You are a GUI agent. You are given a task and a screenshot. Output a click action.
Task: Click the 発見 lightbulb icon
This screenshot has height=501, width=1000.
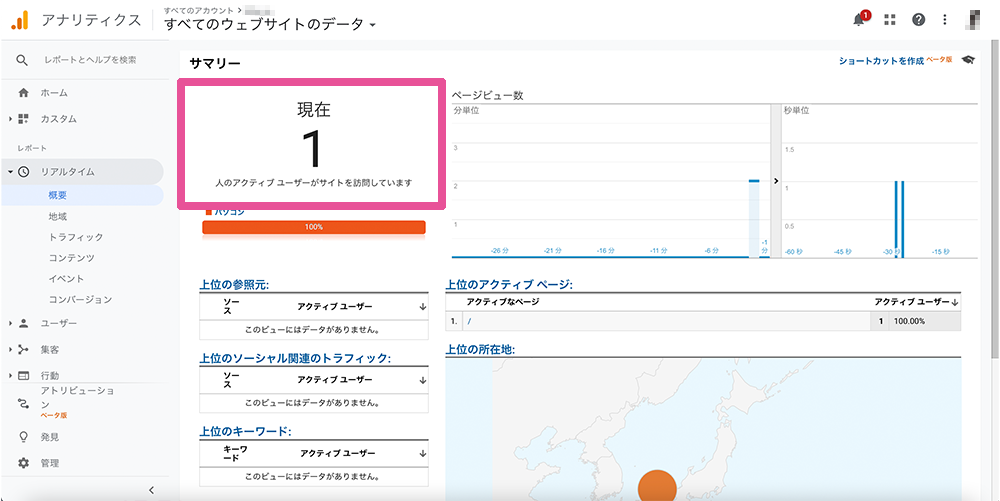(24, 437)
